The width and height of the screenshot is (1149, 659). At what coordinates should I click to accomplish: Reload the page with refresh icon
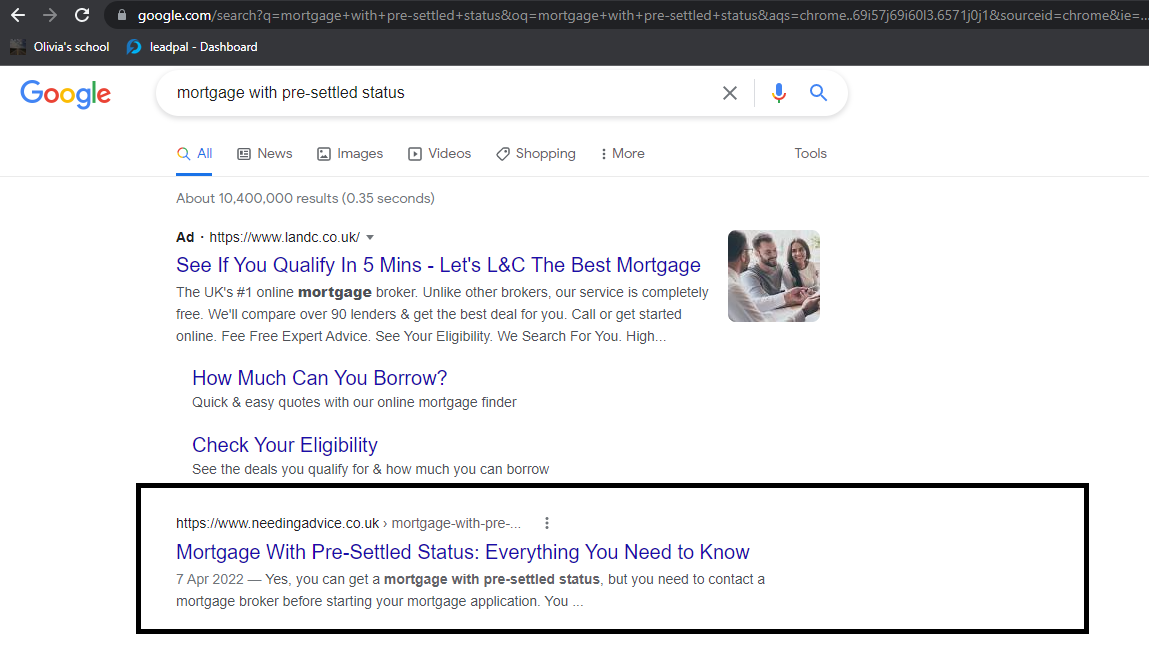point(82,15)
